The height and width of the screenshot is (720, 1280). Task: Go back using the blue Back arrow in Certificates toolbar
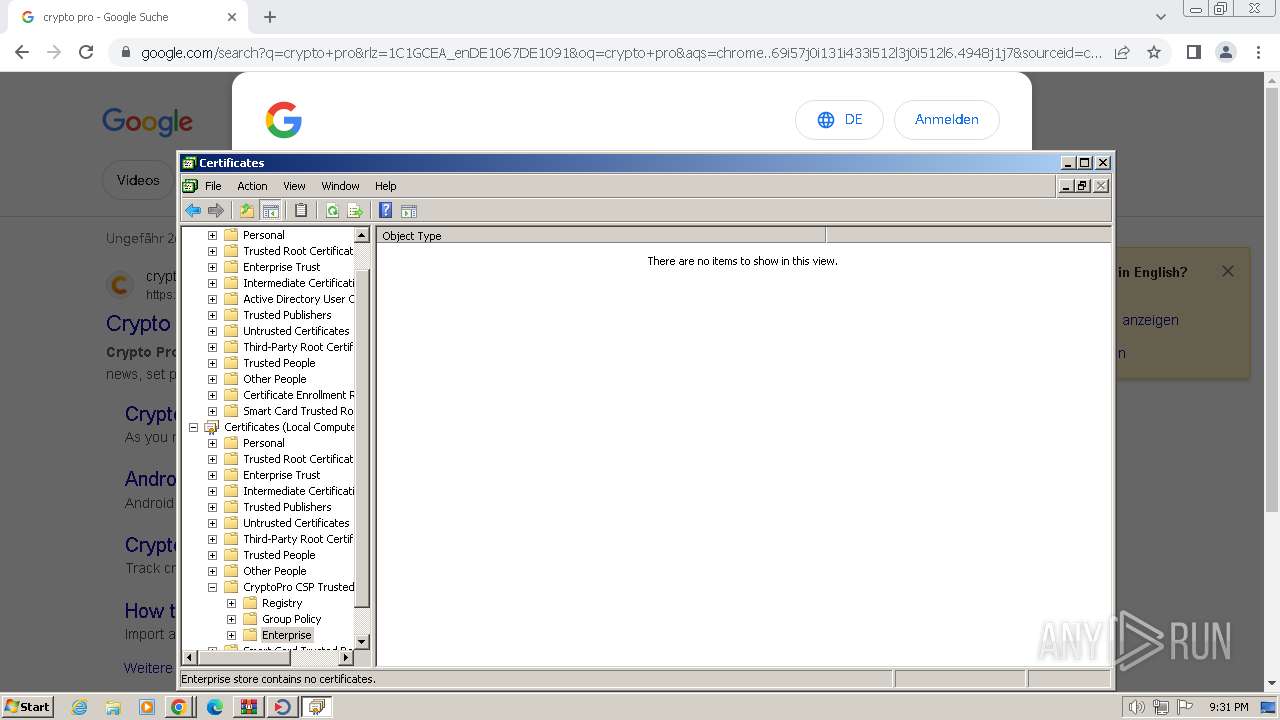193,210
